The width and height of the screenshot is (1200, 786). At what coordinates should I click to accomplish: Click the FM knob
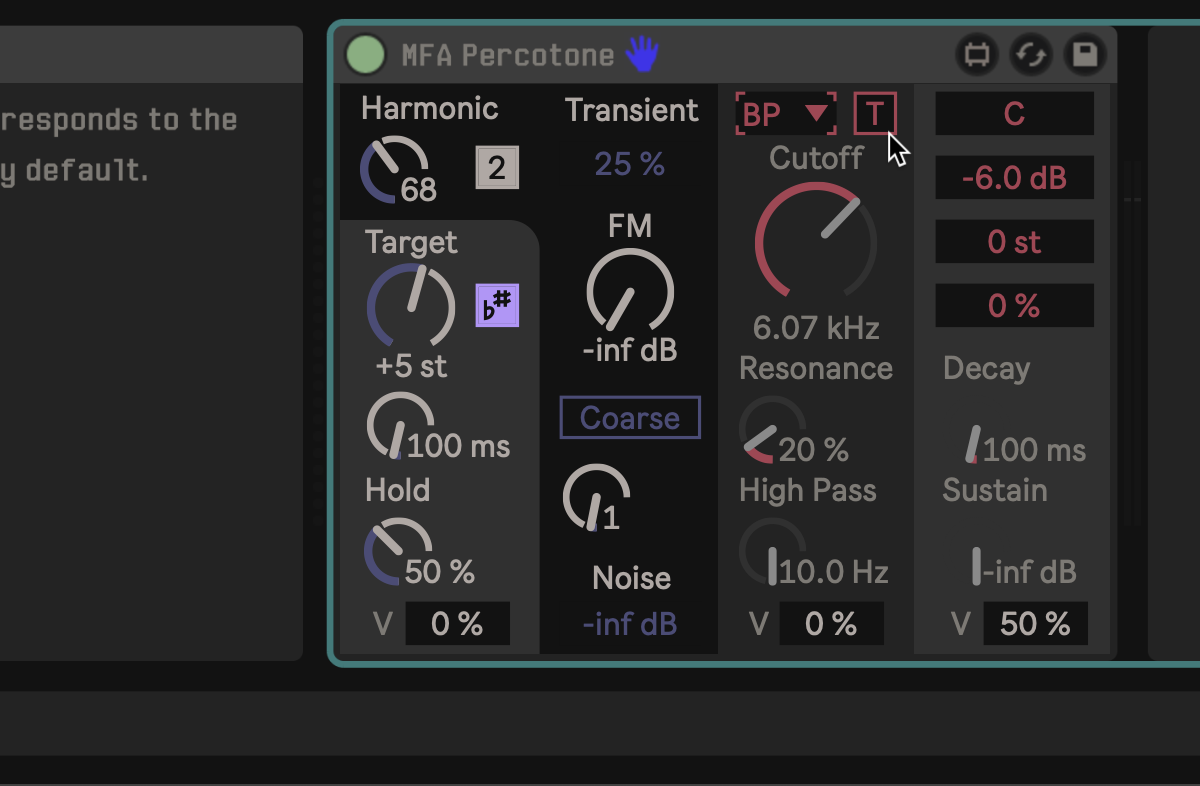[630, 292]
